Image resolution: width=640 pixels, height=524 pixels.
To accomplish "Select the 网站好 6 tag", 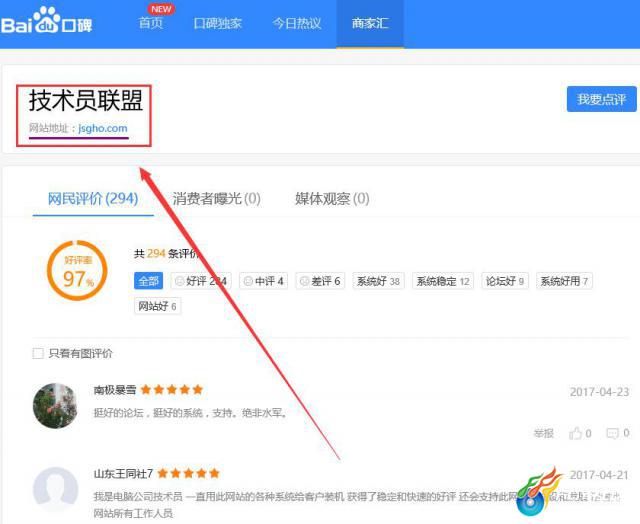I will [x=158, y=306].
